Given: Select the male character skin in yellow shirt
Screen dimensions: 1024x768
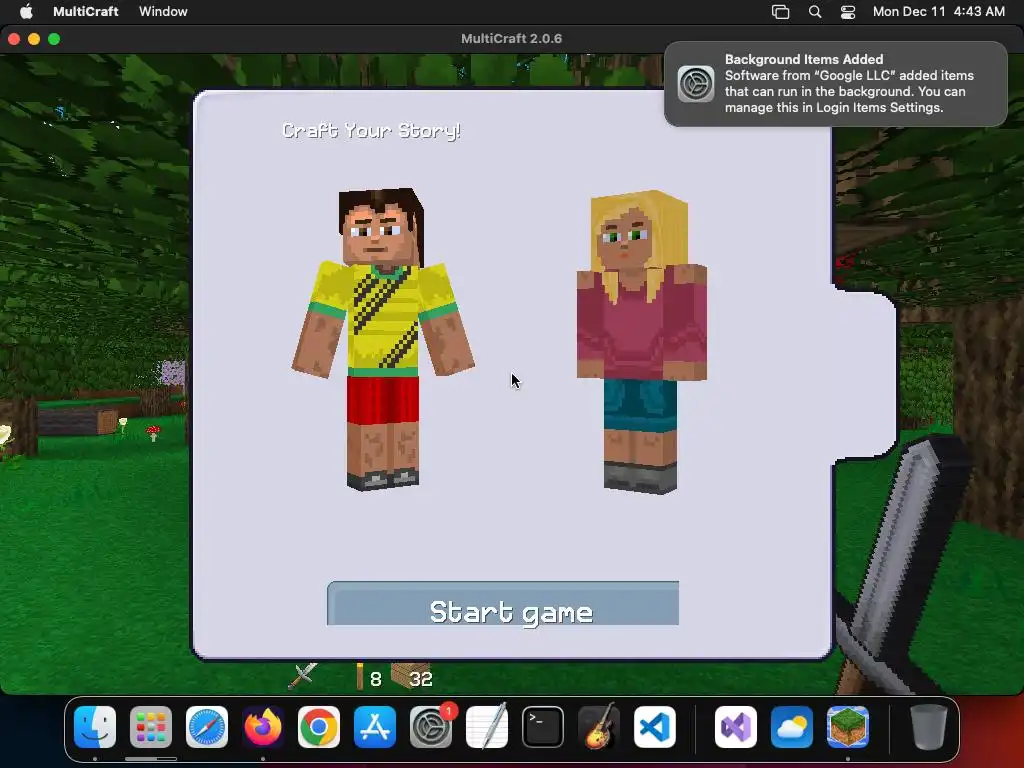Looking at the screenshot, I should click(383, 339).
